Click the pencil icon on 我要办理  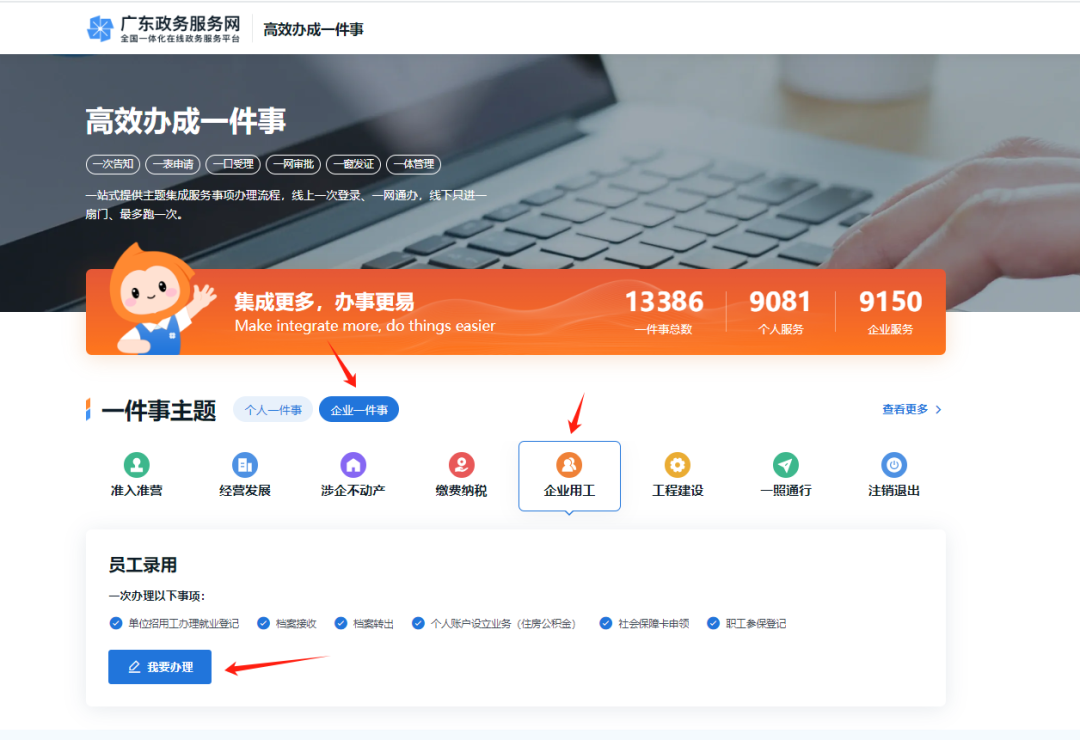pos(134,666)
